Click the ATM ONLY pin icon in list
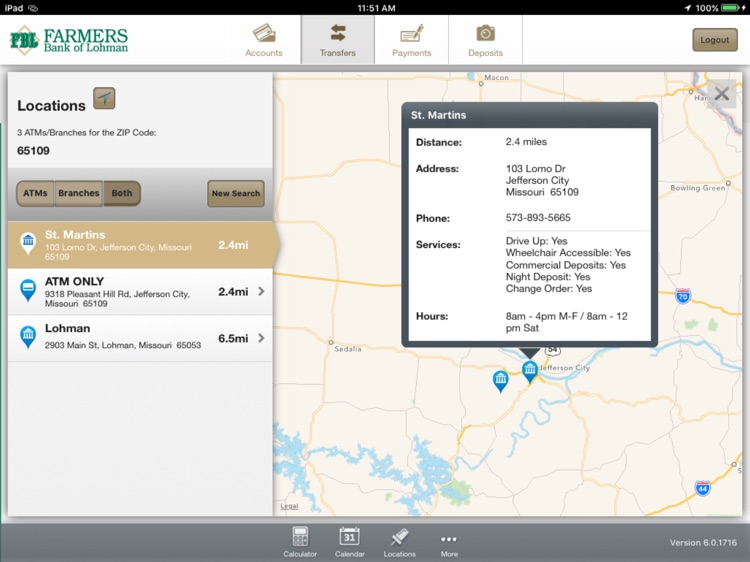750x562 pixels. click(x=28, y=290)
